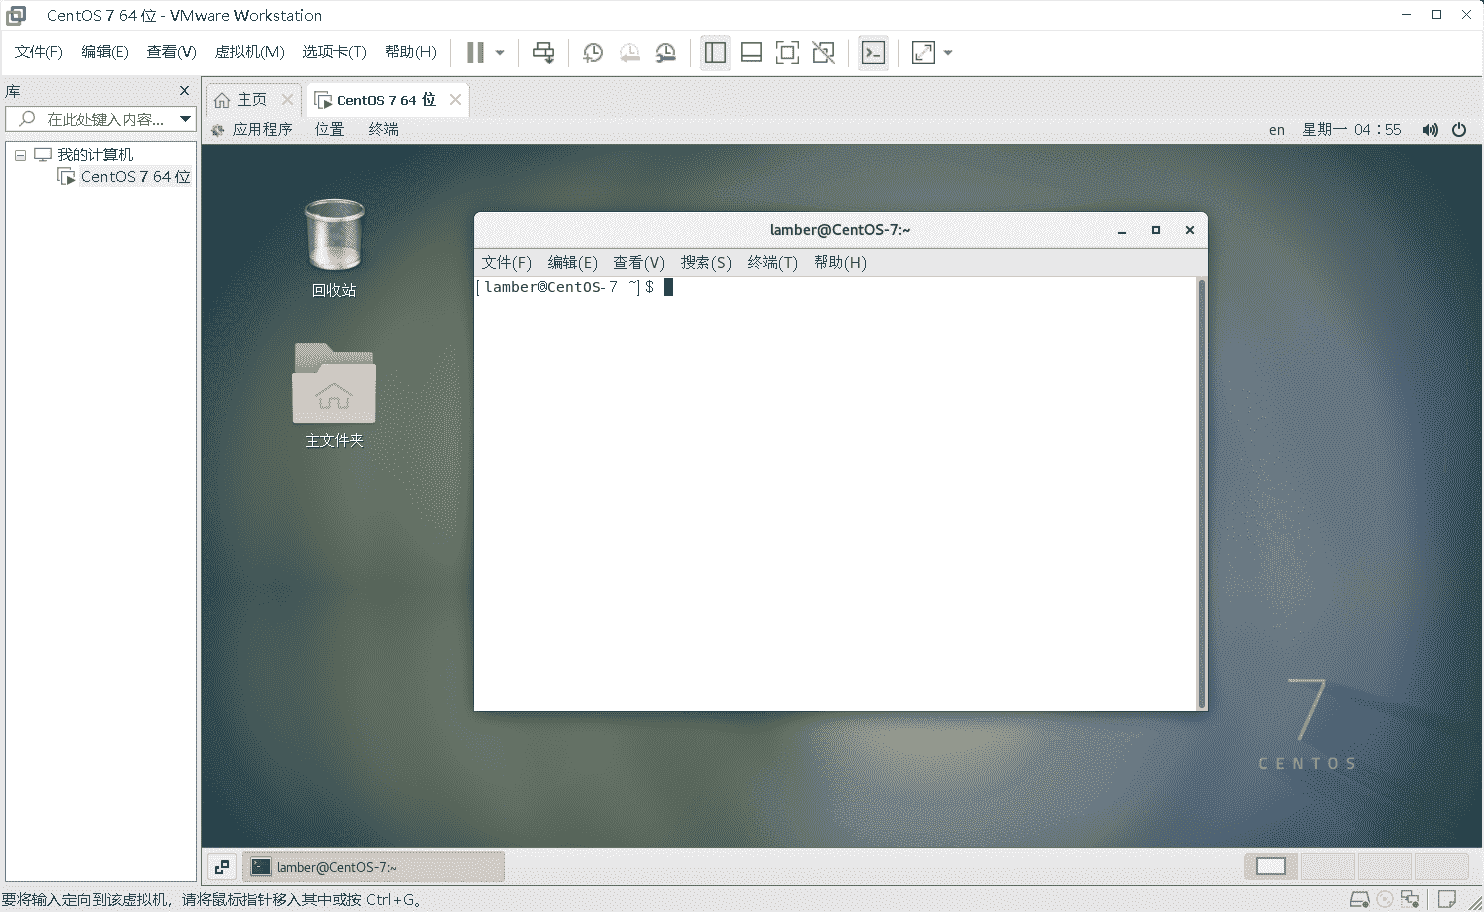
Task: Open the GNOME 位置 menu
Action: tap(329, 130)
